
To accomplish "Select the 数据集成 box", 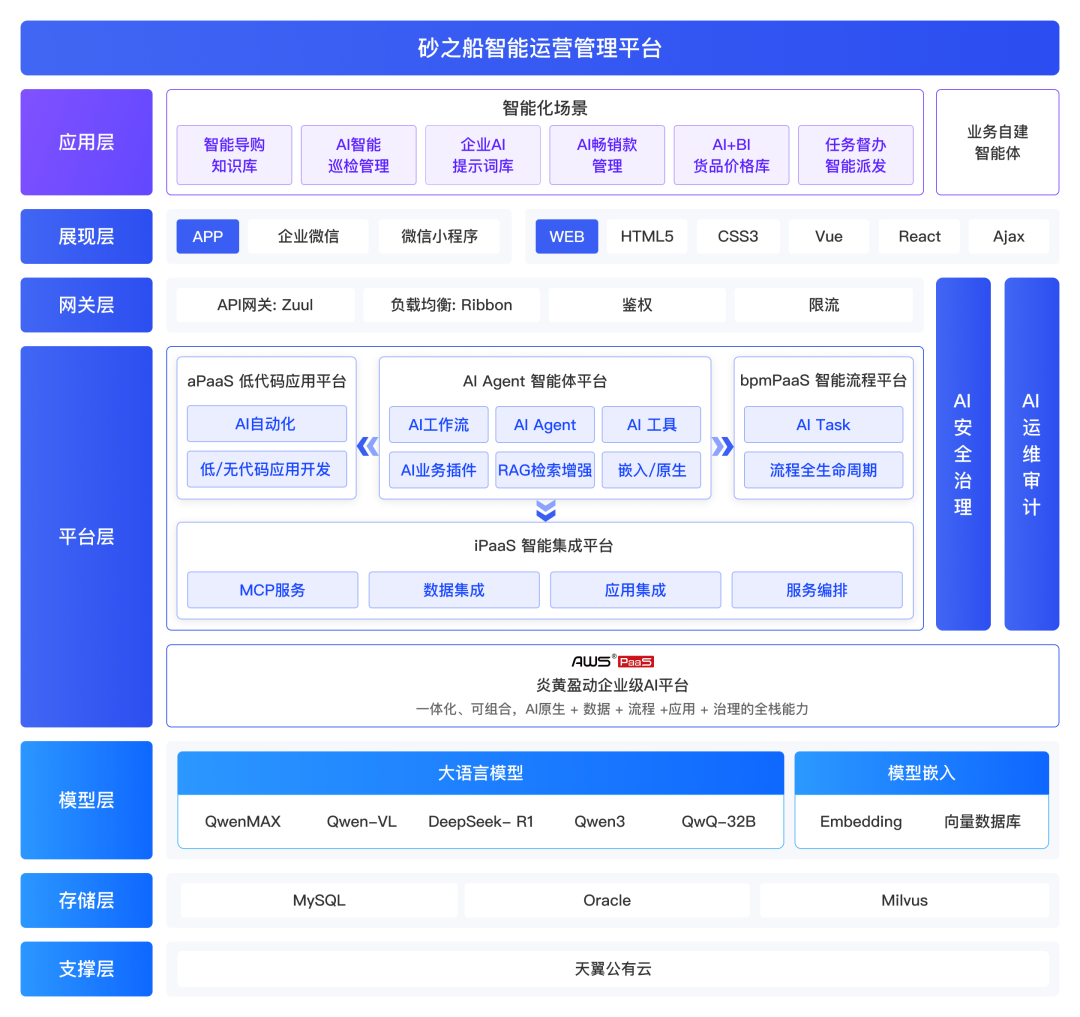I will 454,590.
